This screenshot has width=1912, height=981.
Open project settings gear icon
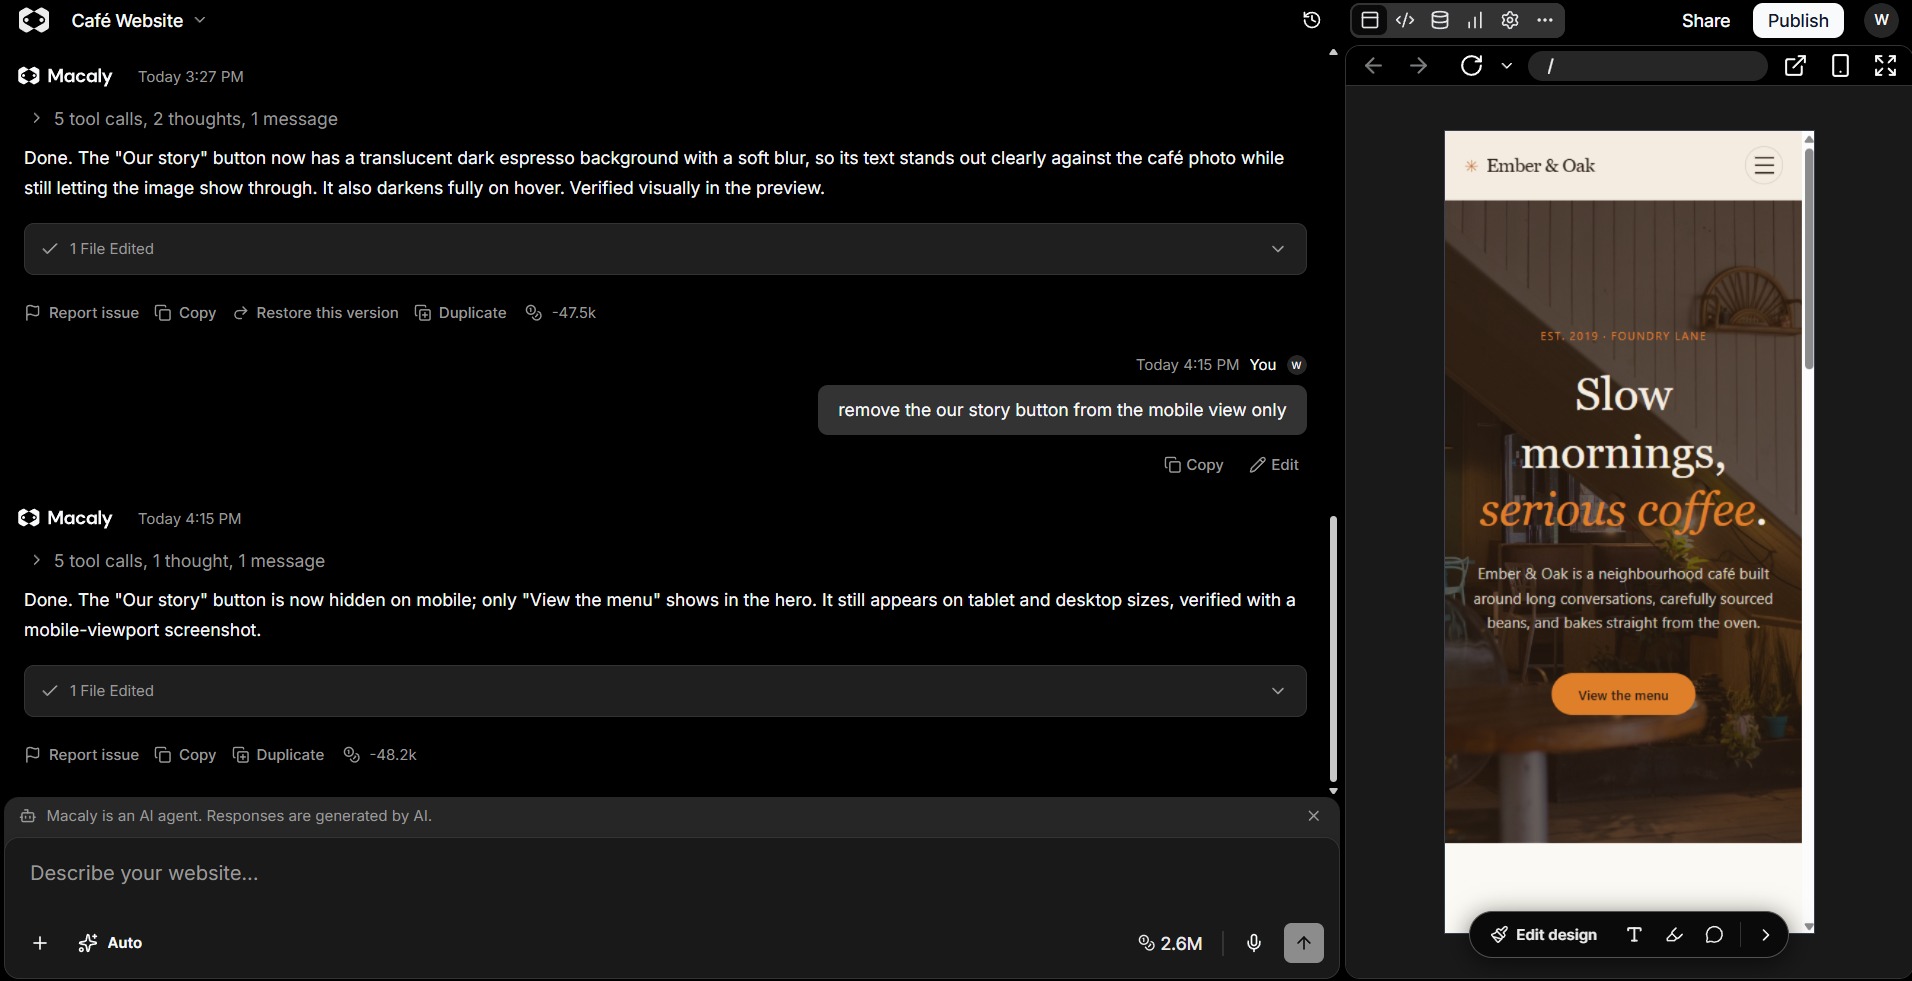pyautogui.click(x=1510, y=20)
